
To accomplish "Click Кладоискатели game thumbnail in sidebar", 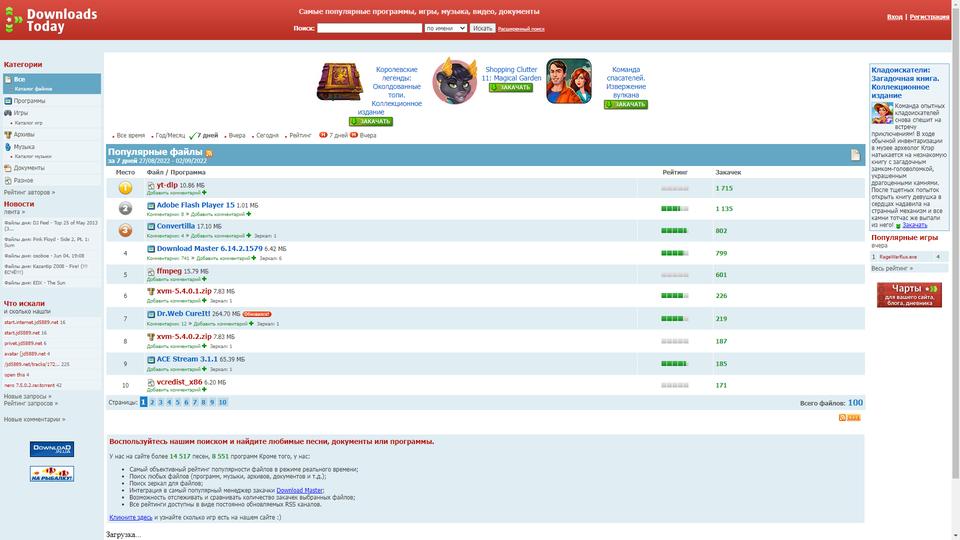I will 882,113.
